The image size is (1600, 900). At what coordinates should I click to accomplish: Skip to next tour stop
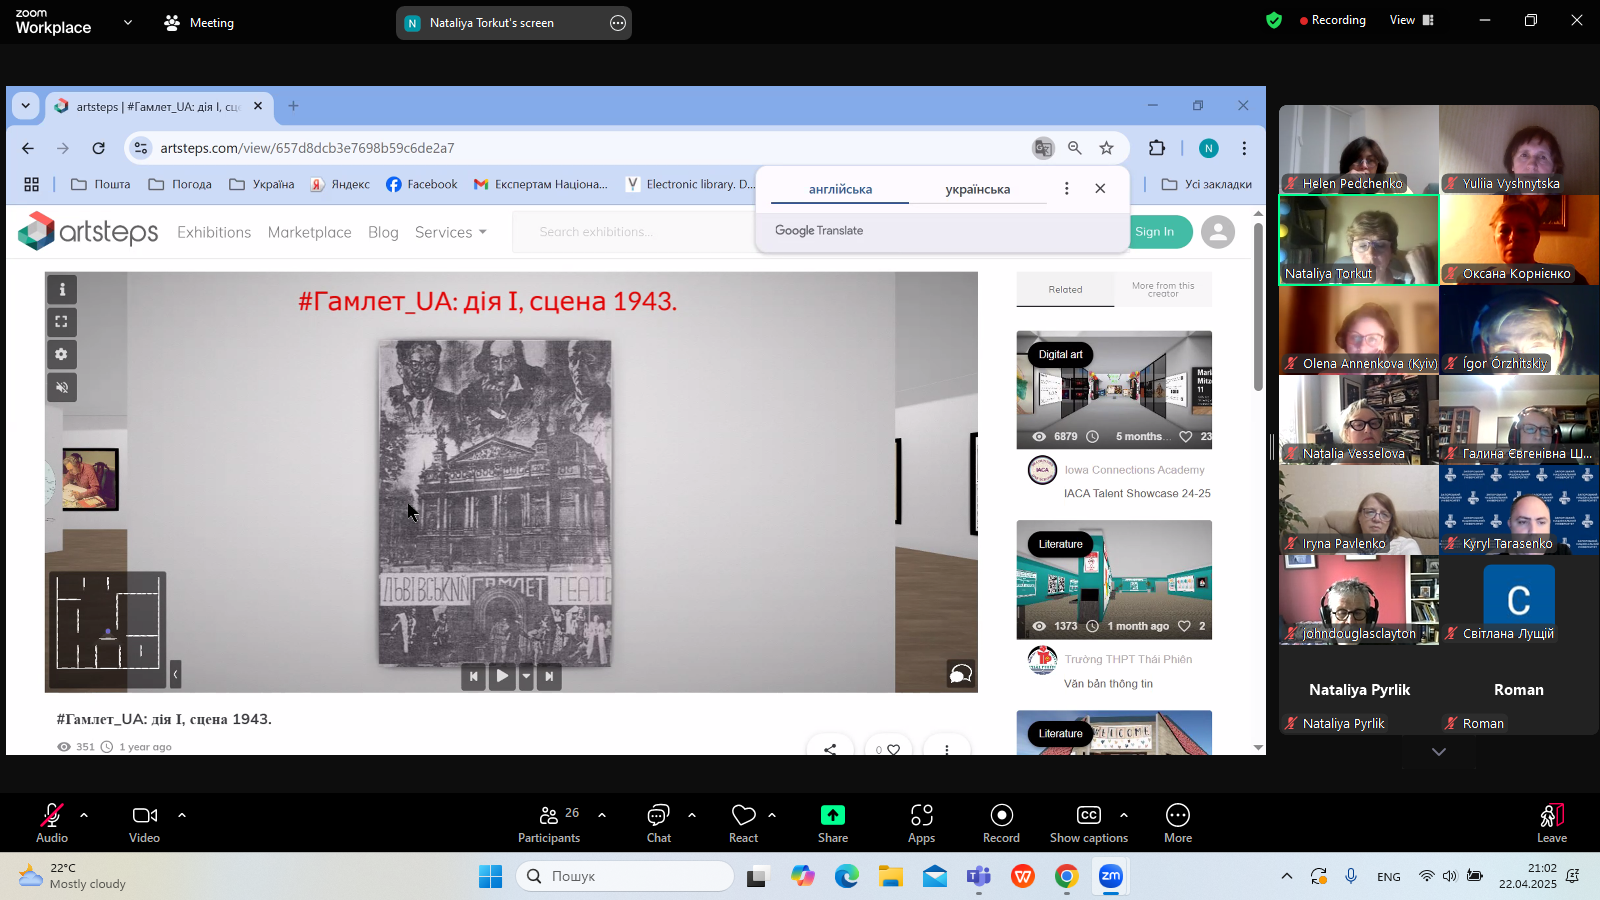549,676
